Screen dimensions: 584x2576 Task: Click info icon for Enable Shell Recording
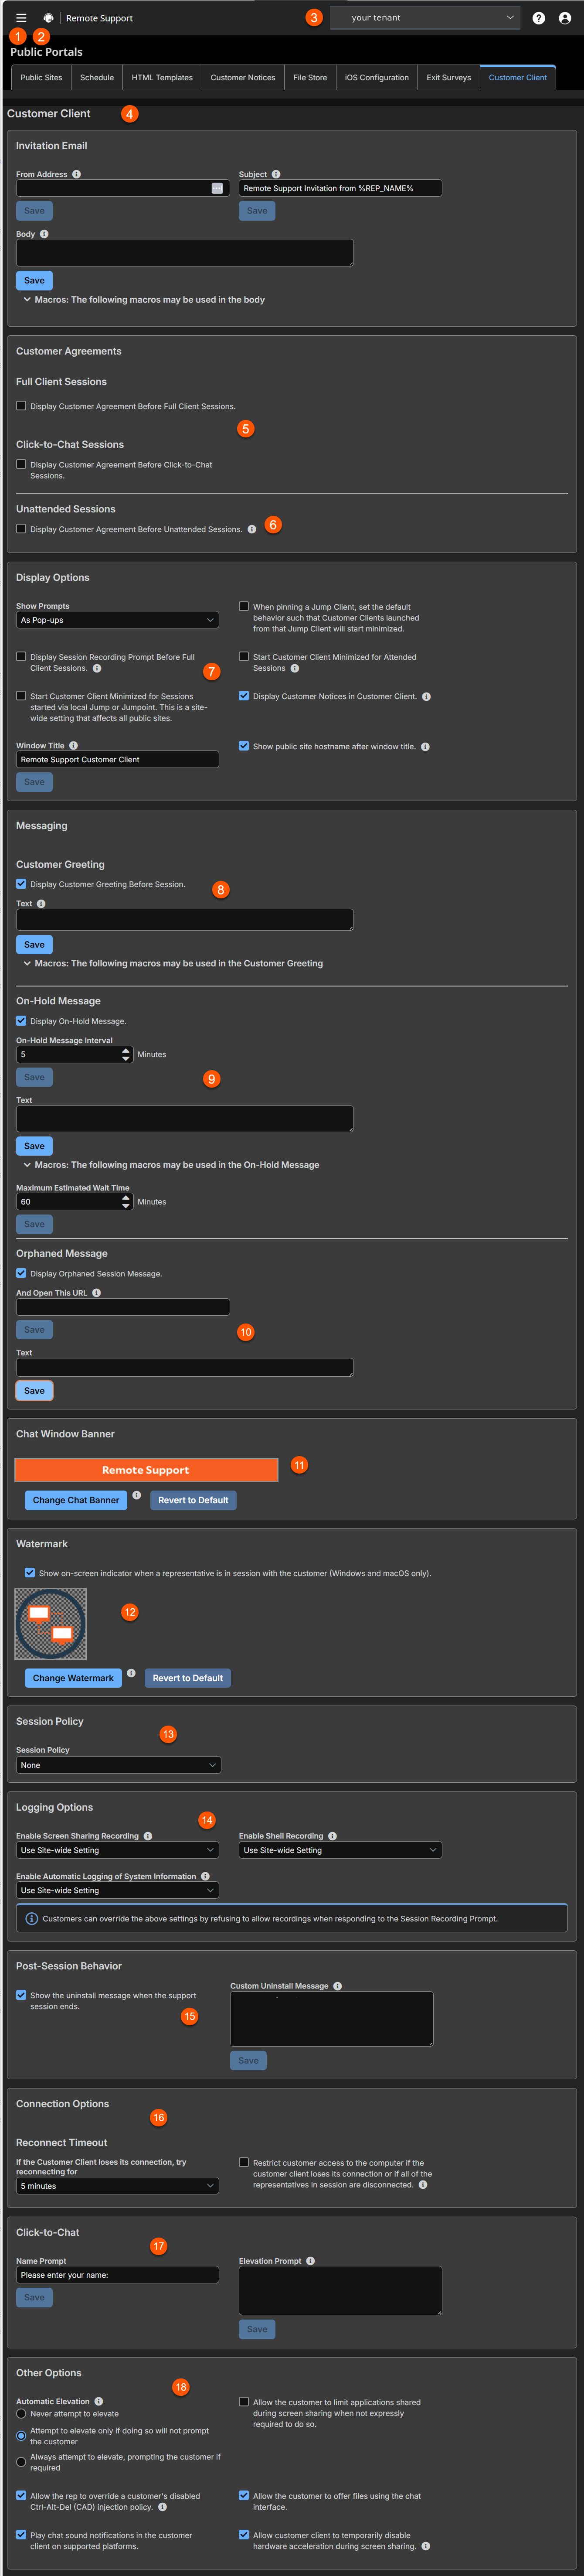point(332,1836)
